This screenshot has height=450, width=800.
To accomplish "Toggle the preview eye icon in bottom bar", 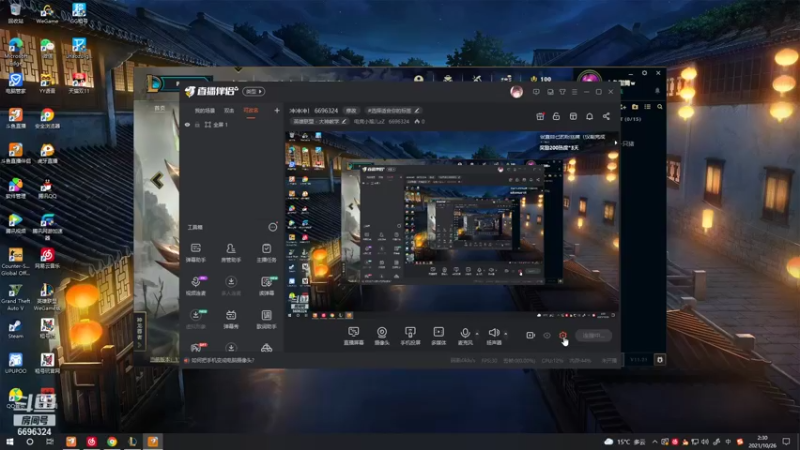I will coord(546,335).
